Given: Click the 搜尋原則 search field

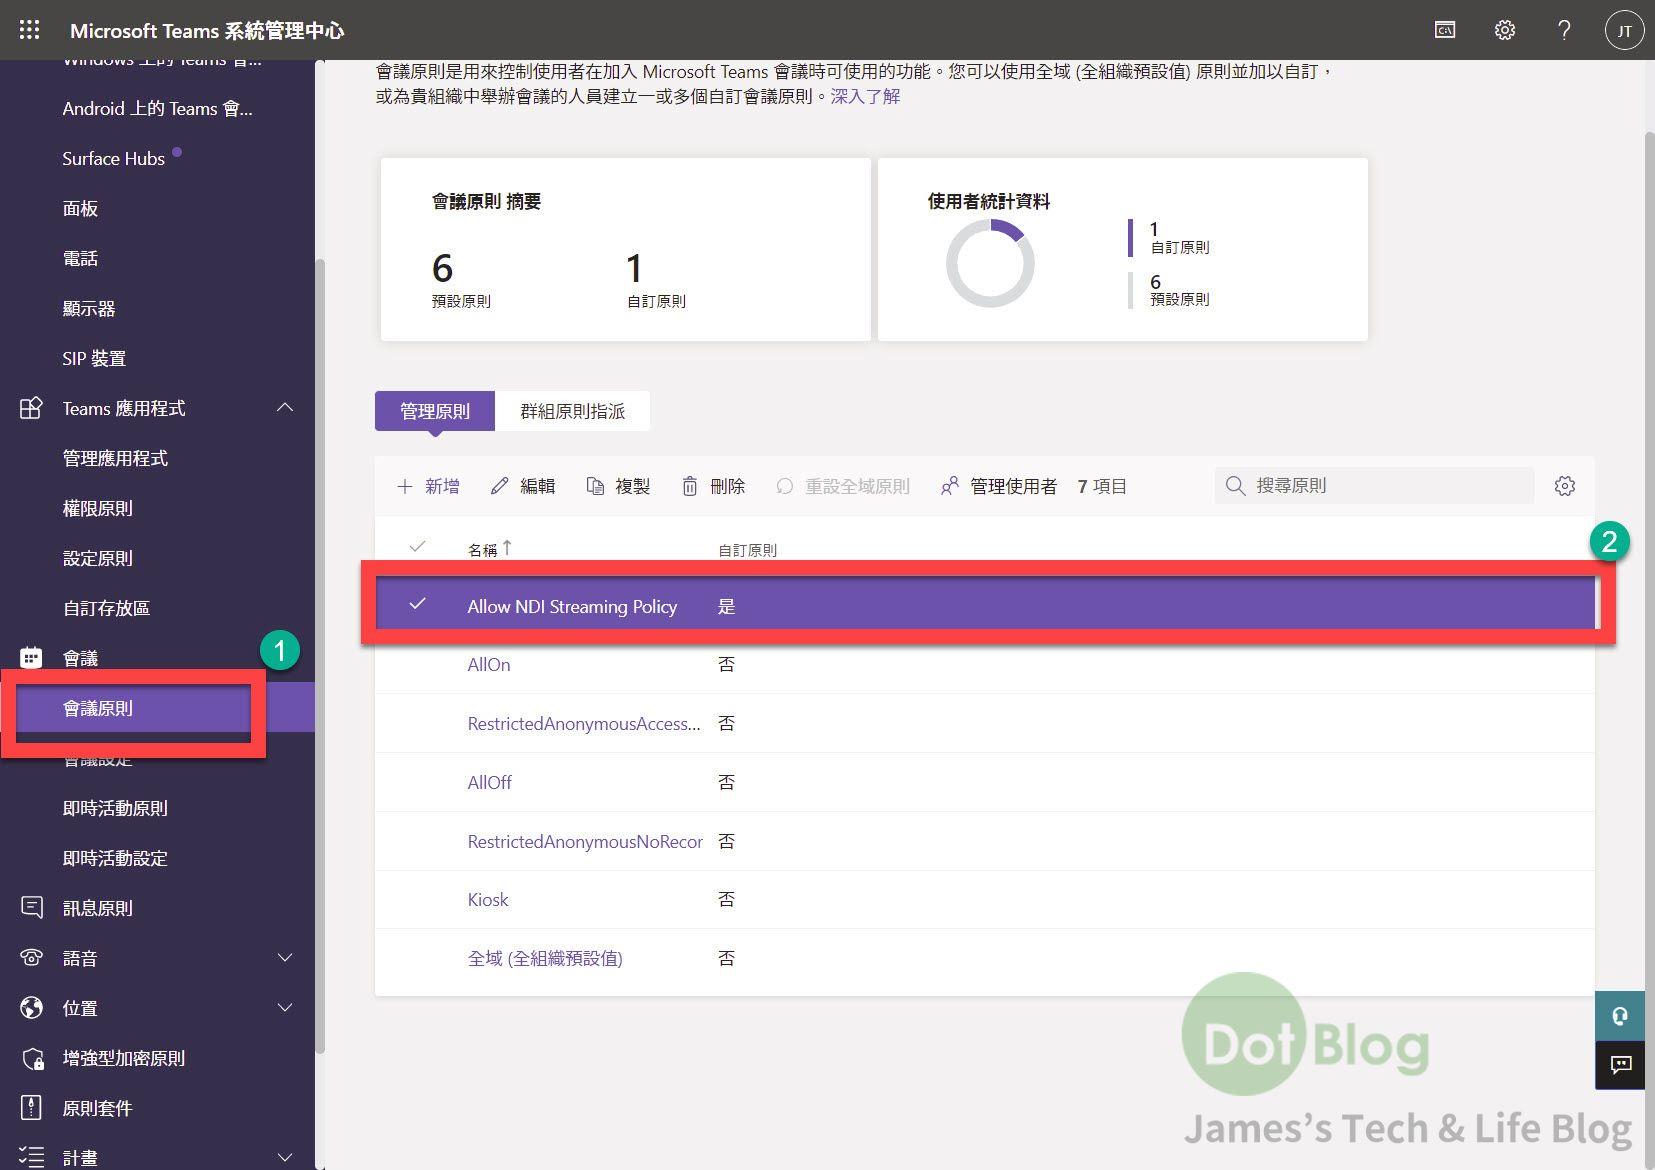Looking at the screenshot, I should tap(1375, 485).
